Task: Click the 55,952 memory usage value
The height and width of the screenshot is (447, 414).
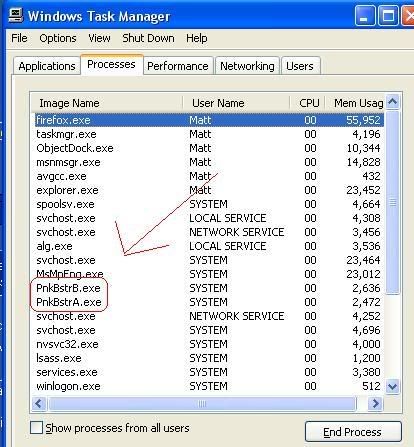Action: [x=363, y=120]
